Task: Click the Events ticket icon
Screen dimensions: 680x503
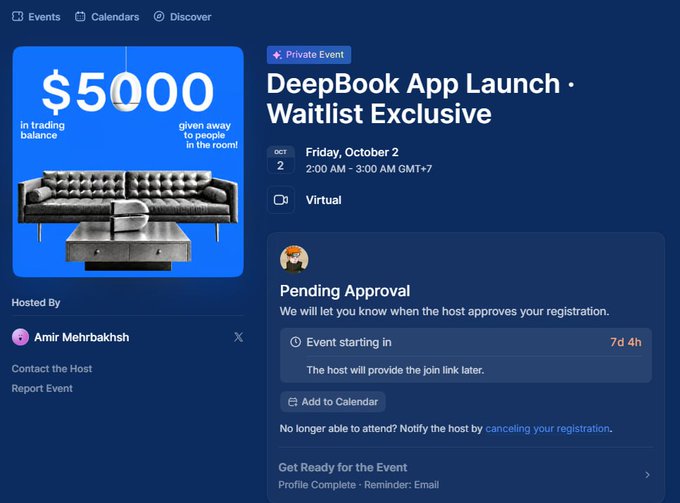Action: tap(17, 17)
